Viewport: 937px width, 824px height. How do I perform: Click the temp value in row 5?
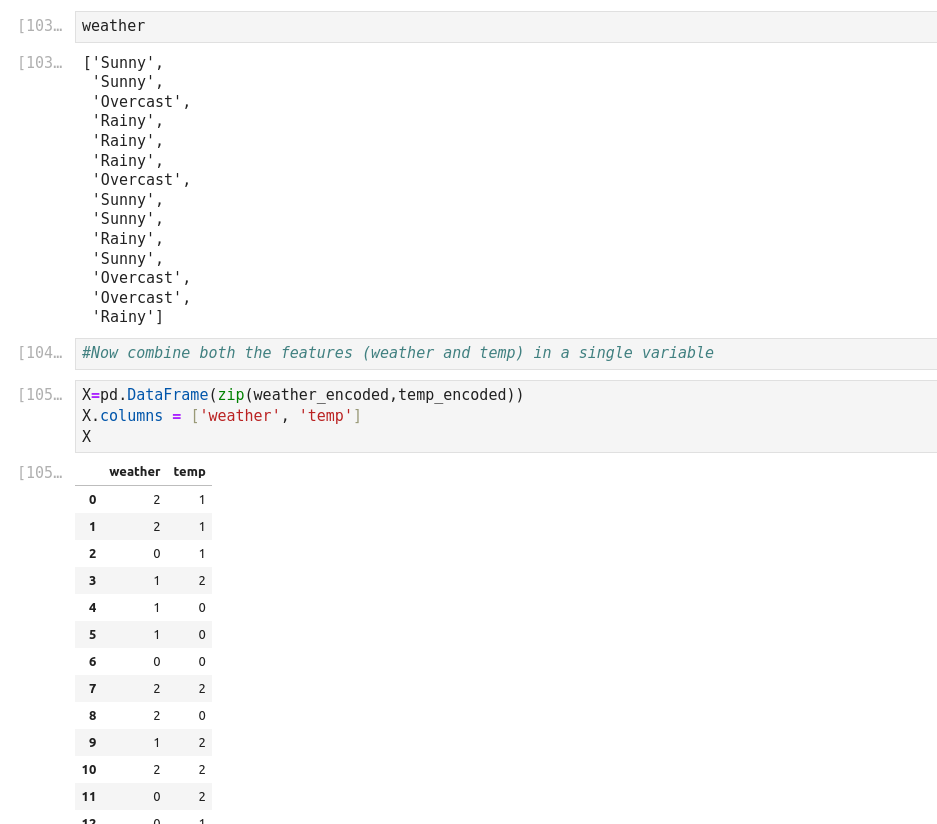pyautogui.click(x=201, y=635)
